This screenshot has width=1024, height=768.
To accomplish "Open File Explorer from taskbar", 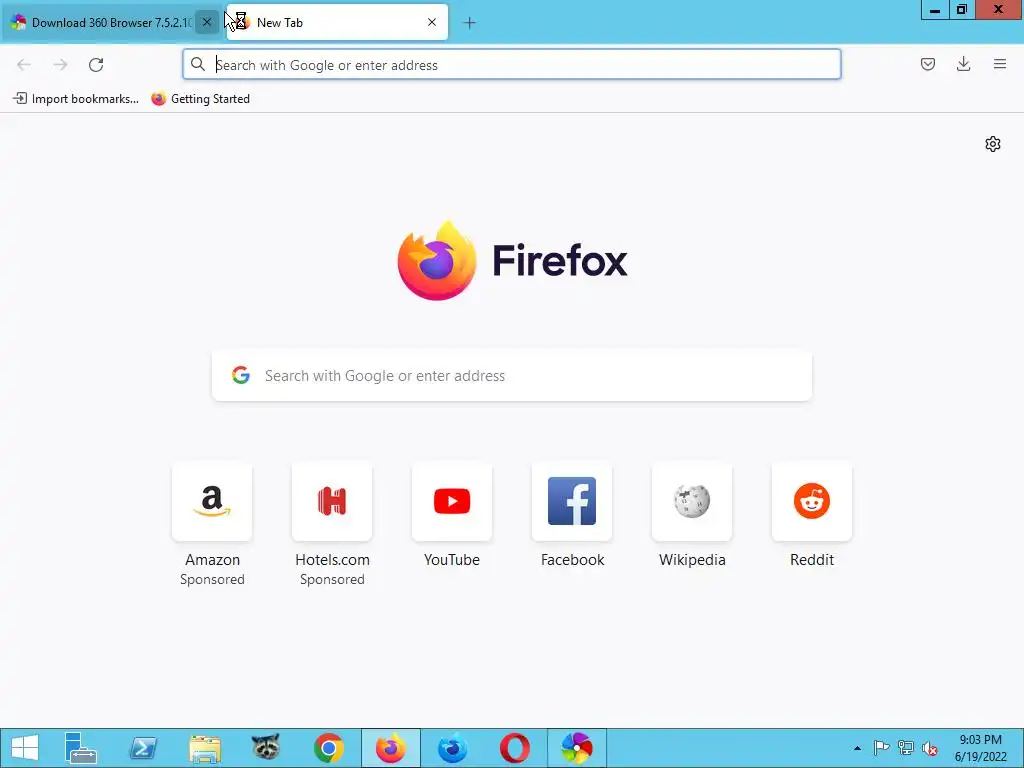I will pos(205,748).
